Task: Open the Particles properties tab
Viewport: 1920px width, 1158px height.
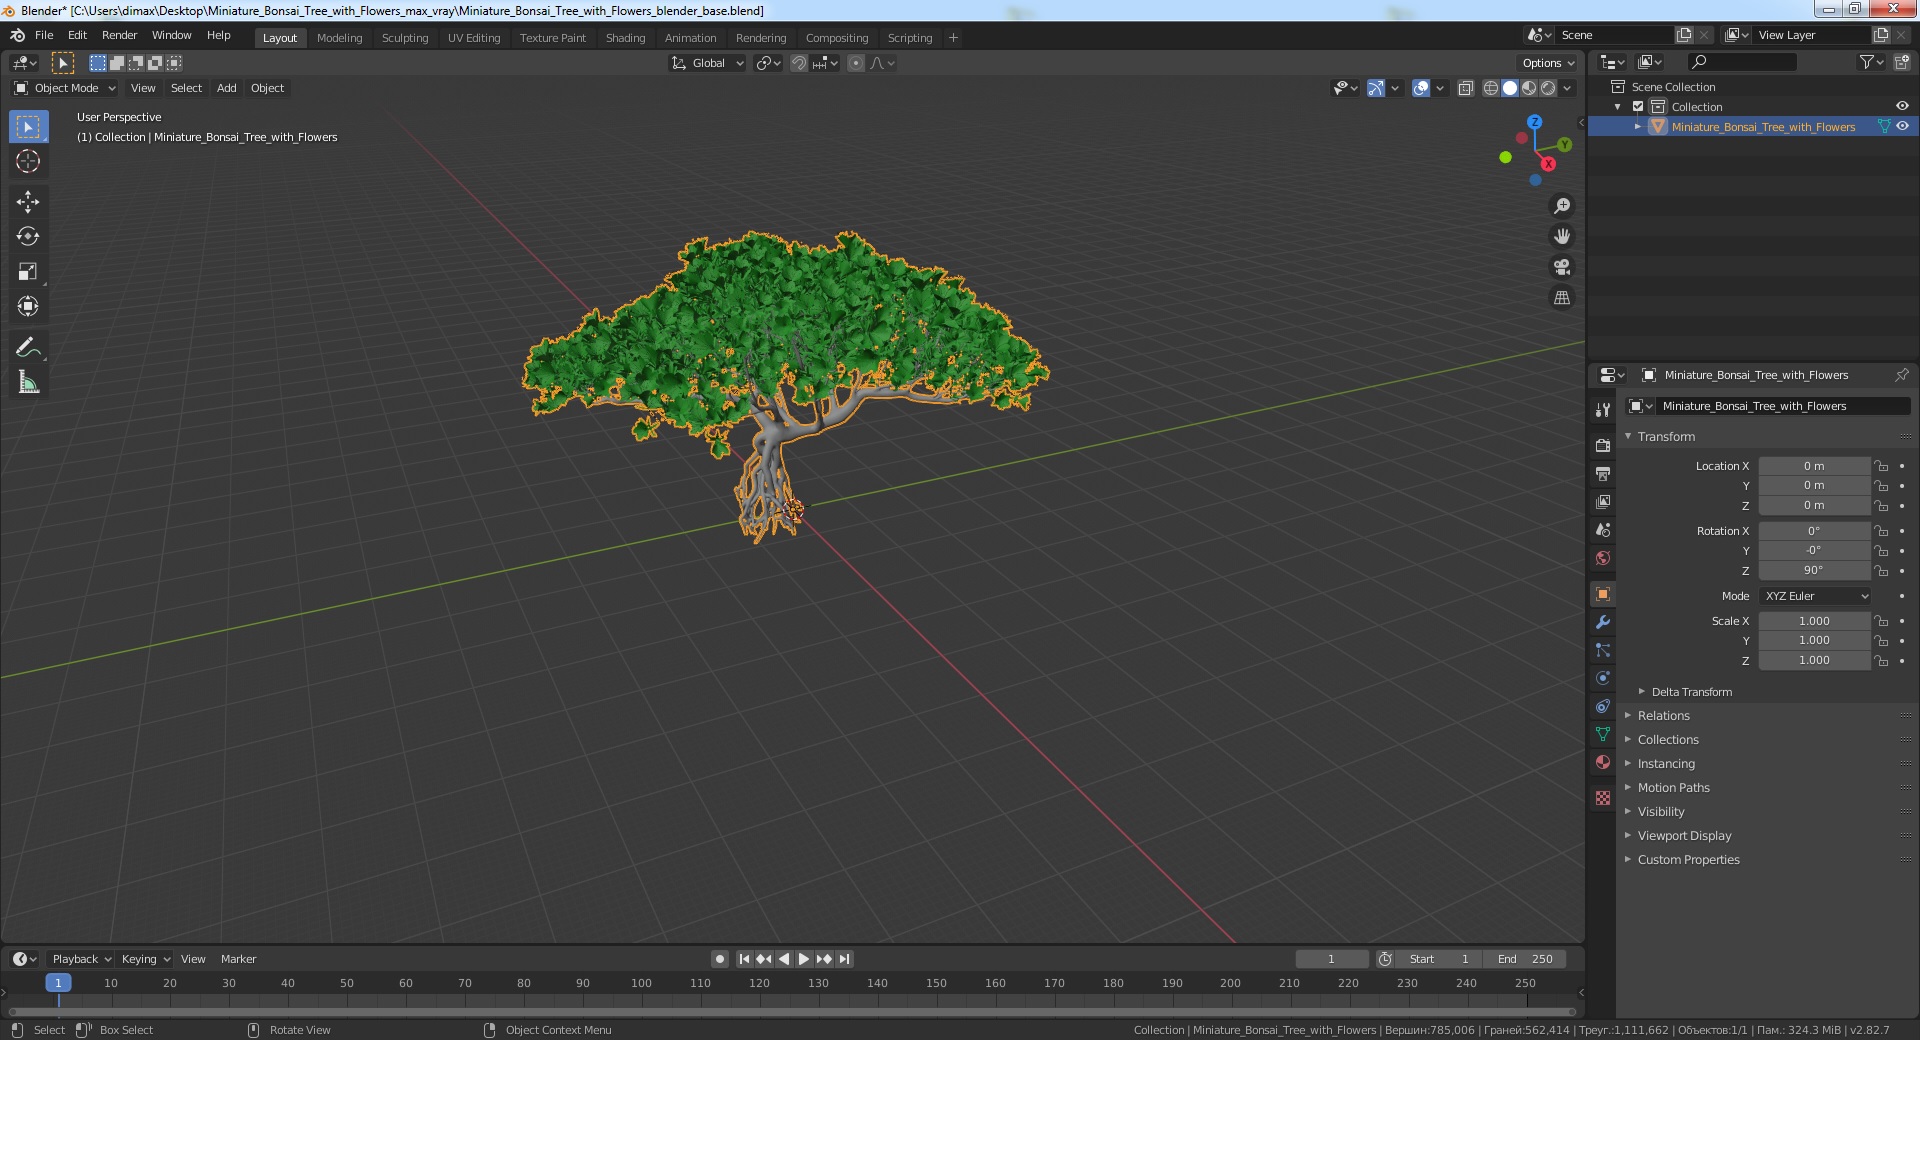Action: tap(1603, 650)
